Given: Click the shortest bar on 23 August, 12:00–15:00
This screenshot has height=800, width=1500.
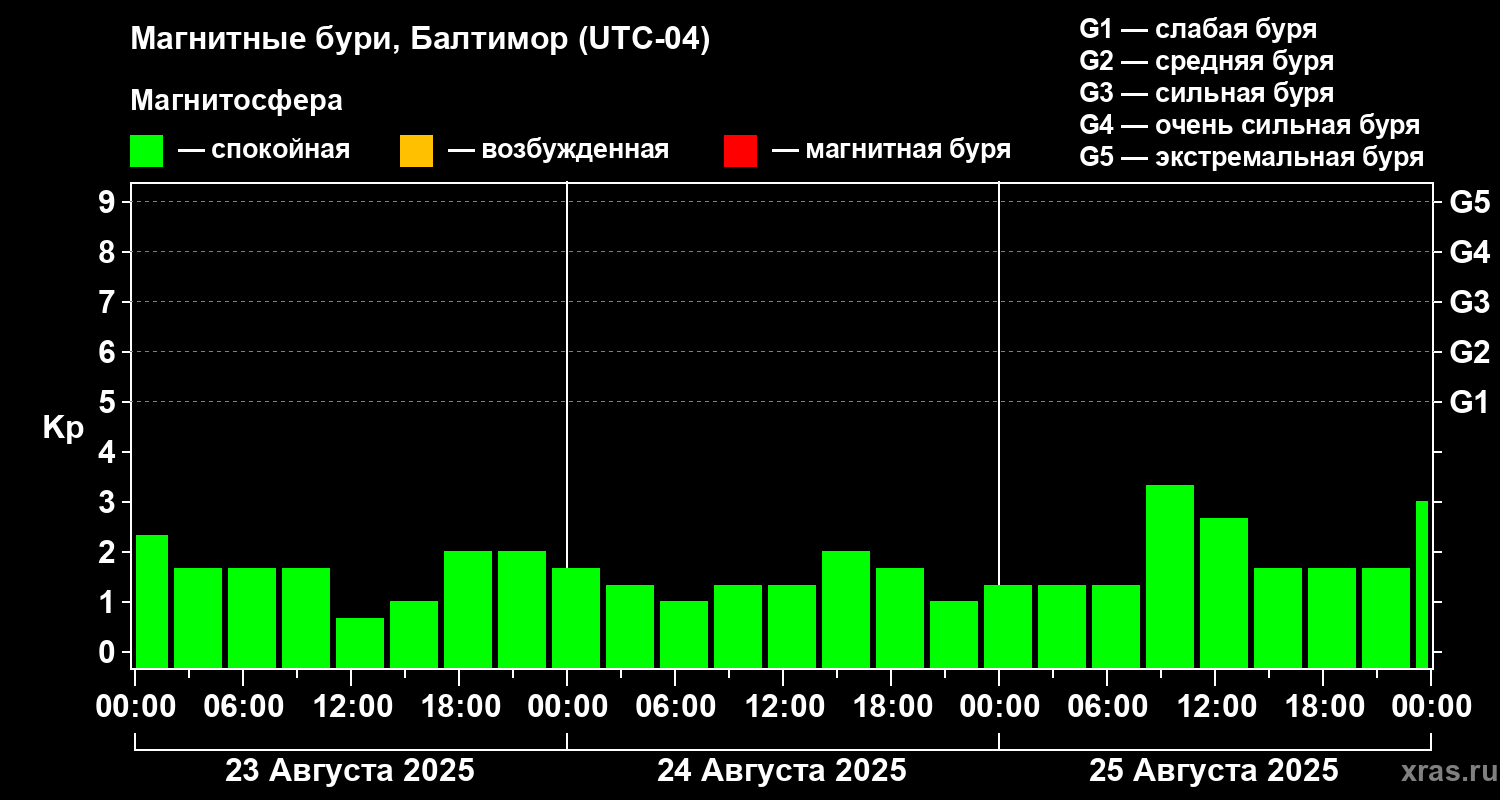Looking at the screenshot, I should [360, 643].
